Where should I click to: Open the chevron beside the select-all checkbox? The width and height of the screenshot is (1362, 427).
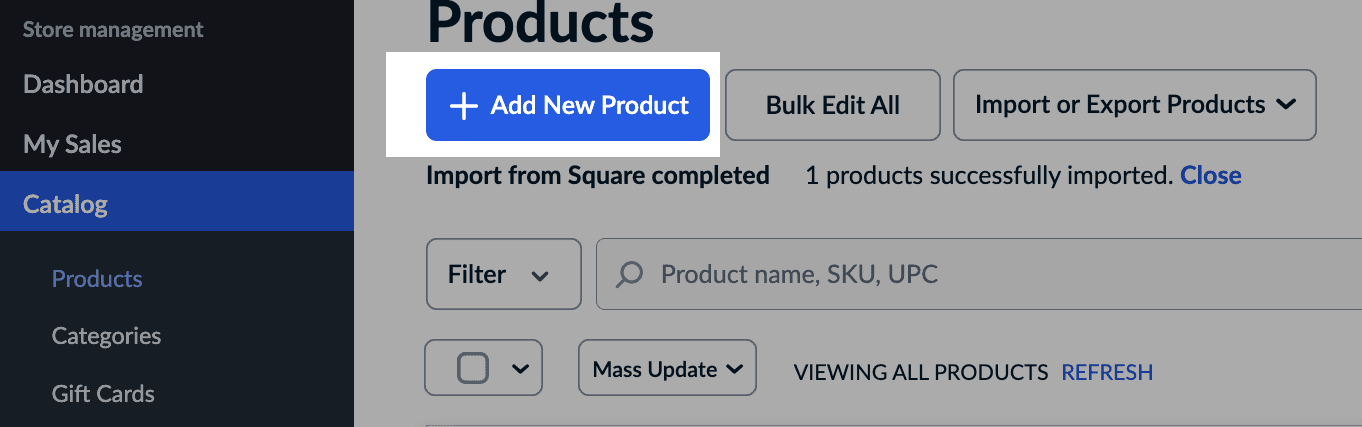tap(520, 369)
